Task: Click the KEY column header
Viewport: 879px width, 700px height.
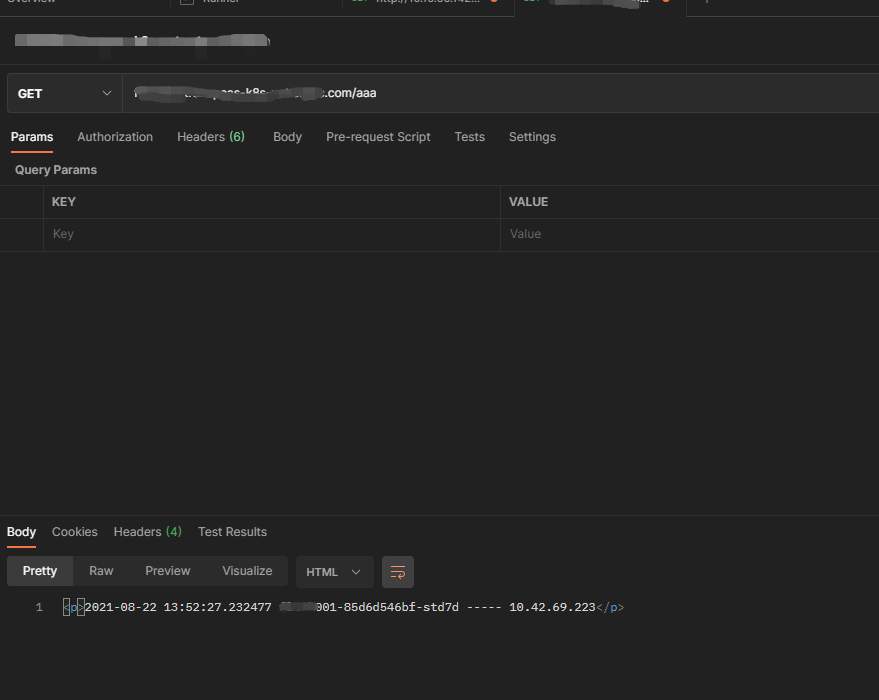Action: tap(64, 202)
